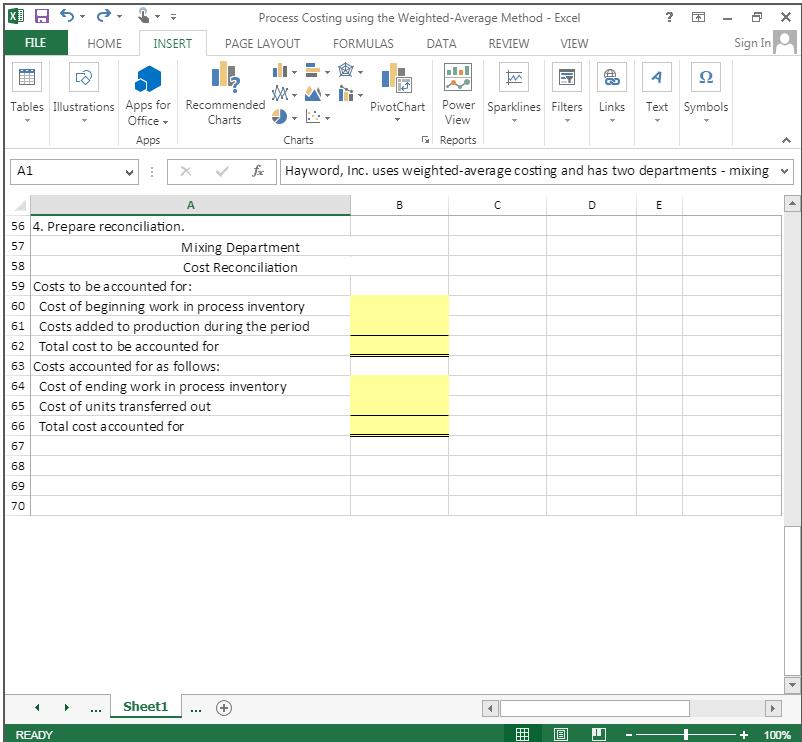Select the Sheet1 tab
This screenshot has width=802, height=742.
[145, 707]
